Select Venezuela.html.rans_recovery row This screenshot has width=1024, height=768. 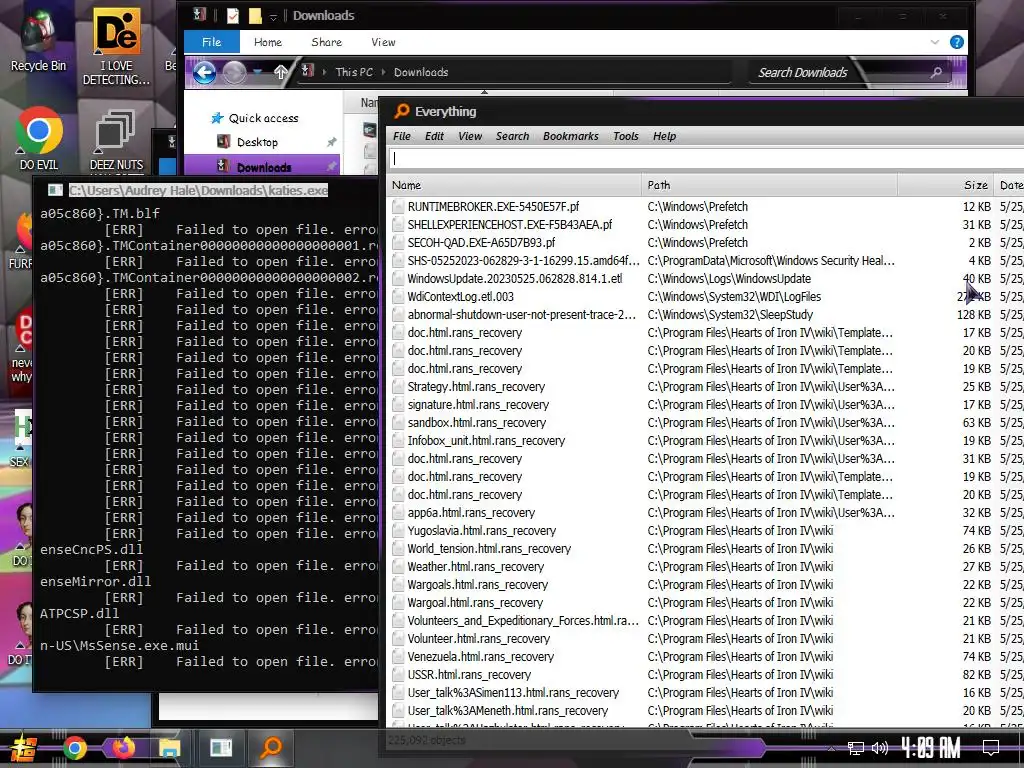tap(705, 656)
